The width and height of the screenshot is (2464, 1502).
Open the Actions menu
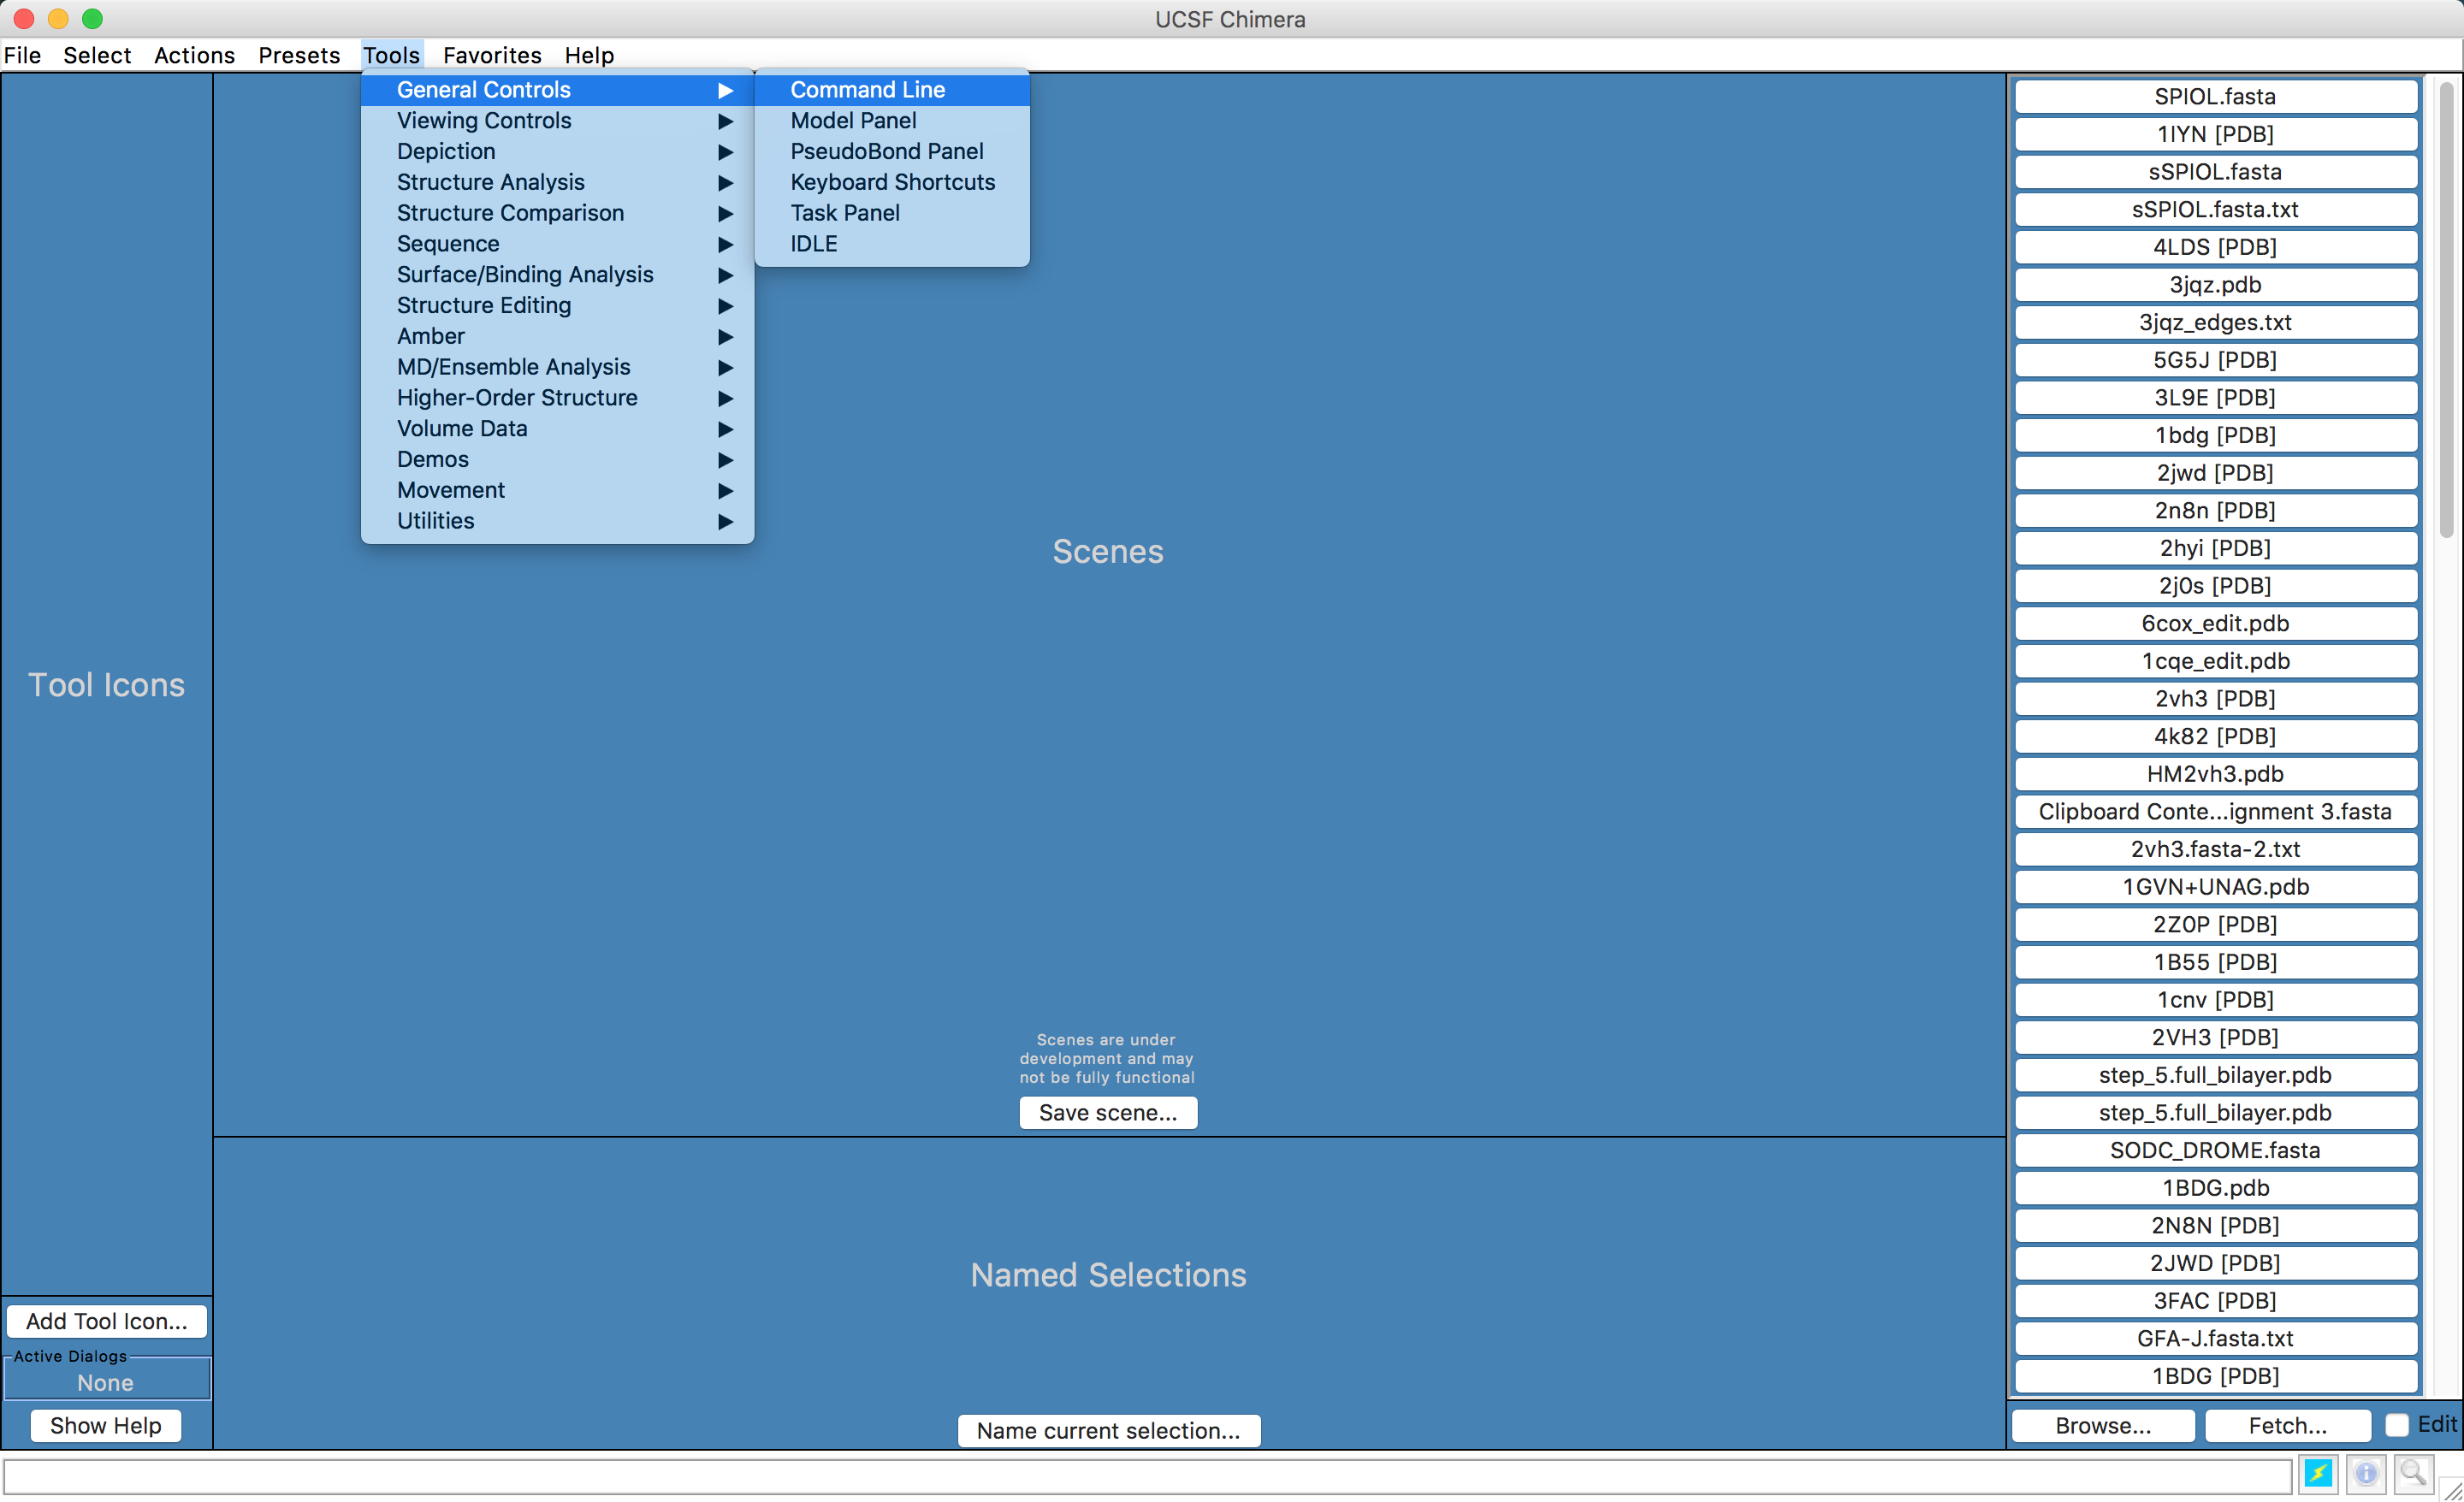pyautogui.click(x=194, y=55)
